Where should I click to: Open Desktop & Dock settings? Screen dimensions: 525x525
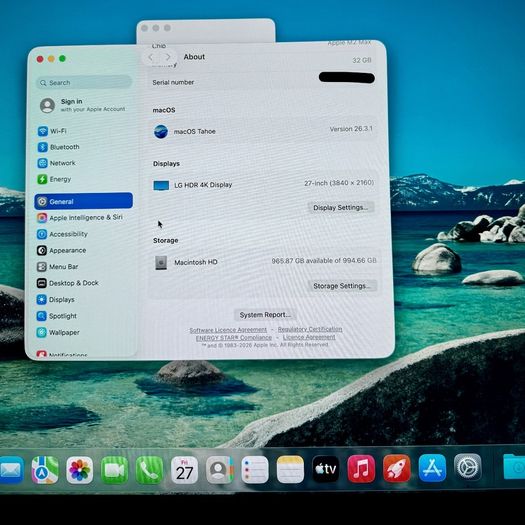click(68, 283)
